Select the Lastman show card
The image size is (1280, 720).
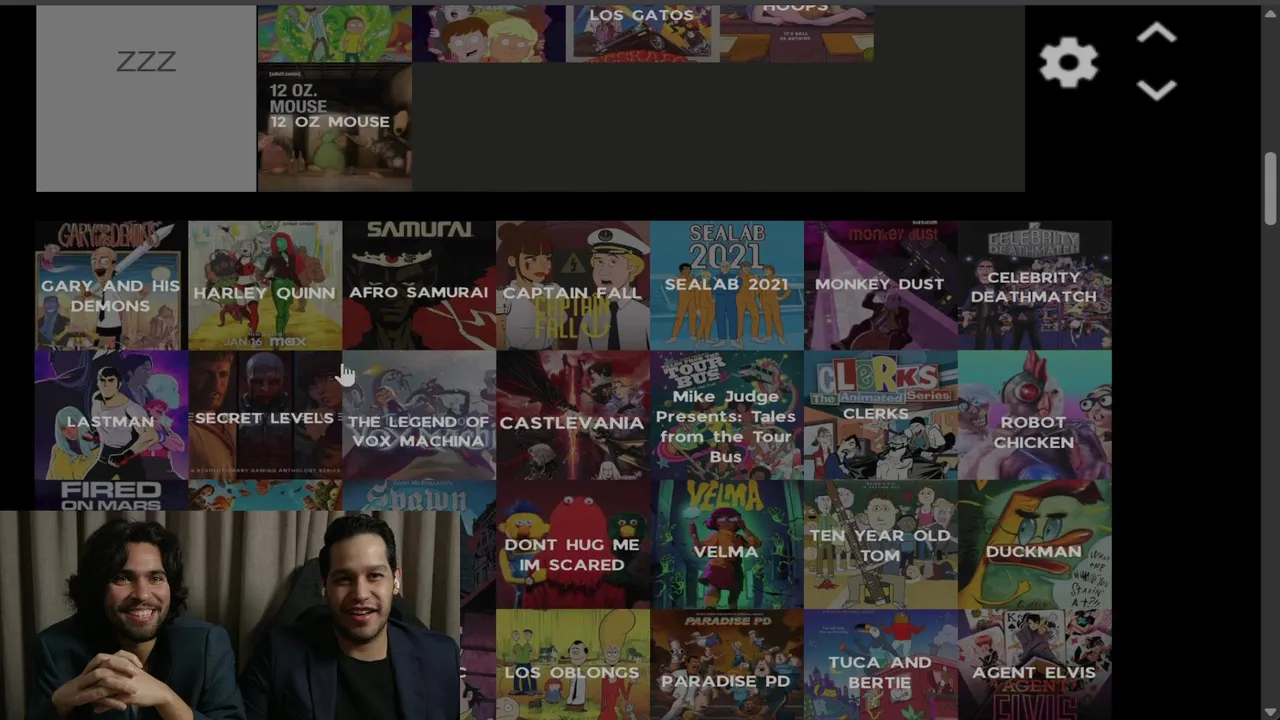pyautogui.click(x=111, y=415)
